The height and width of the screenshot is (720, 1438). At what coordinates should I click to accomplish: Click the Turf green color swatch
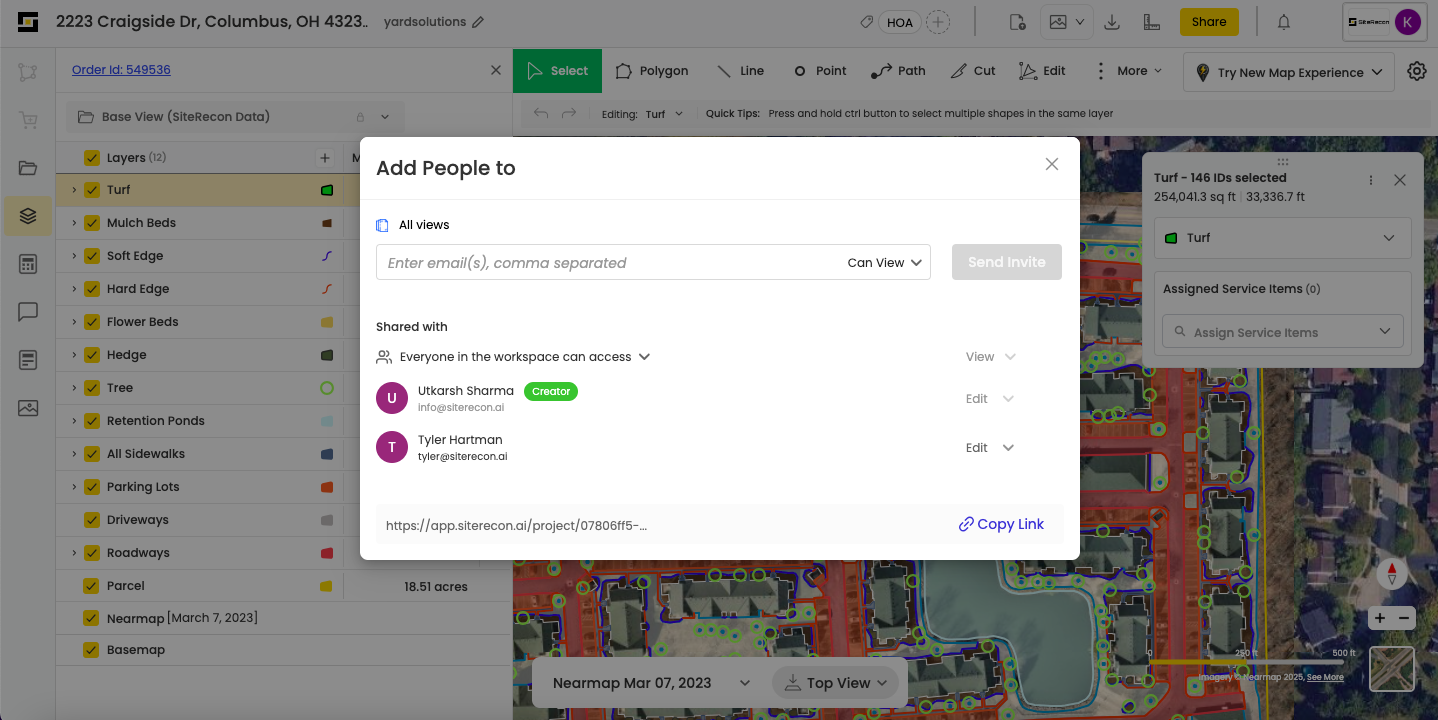pyautogui.click(x=327, y=190)
